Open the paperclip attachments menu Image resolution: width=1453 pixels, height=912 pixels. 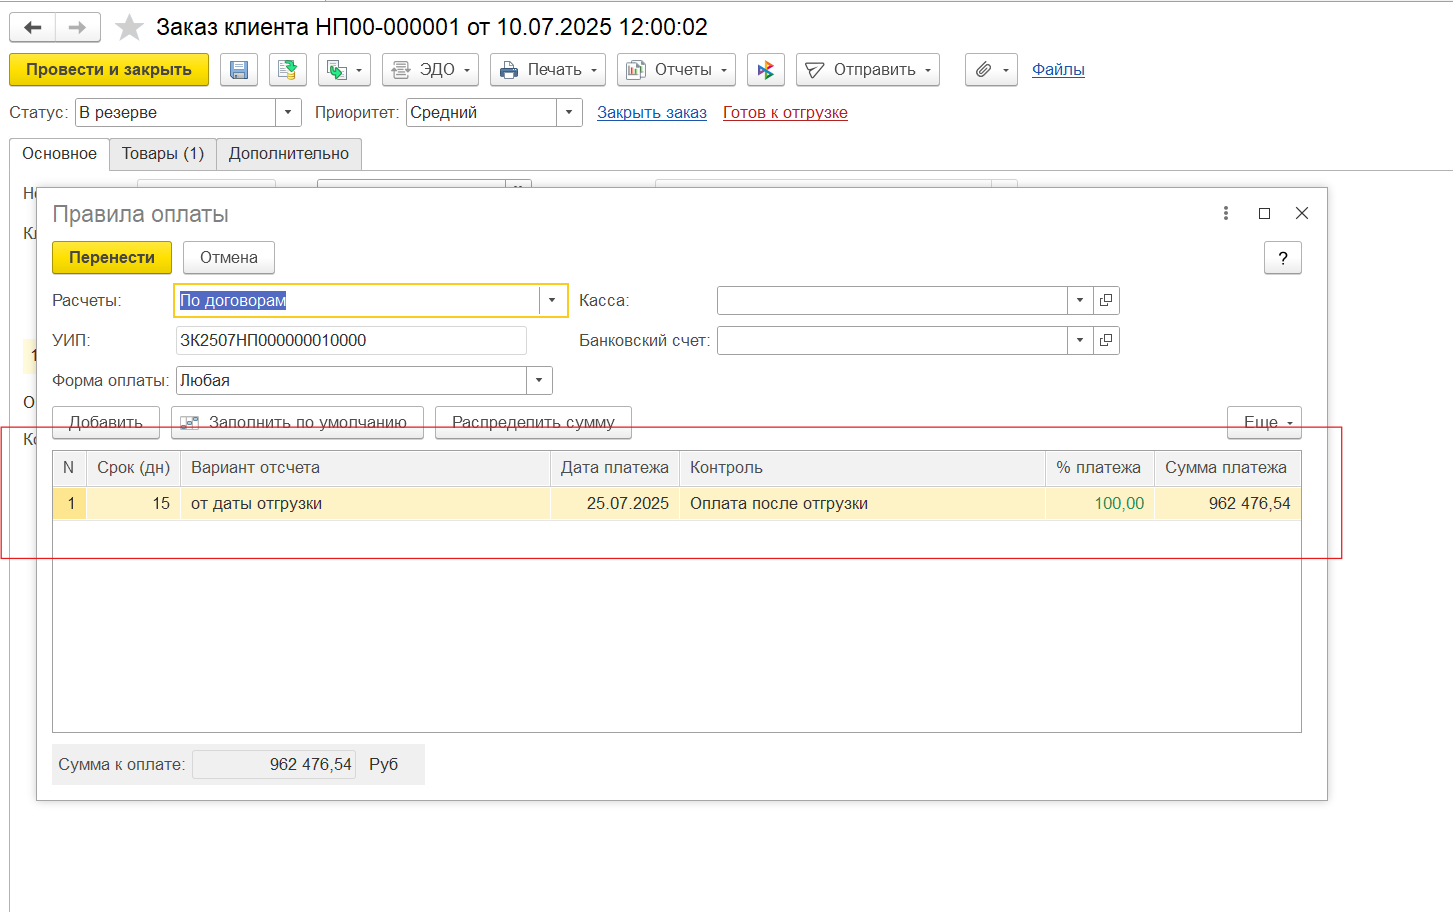[990, 70]
